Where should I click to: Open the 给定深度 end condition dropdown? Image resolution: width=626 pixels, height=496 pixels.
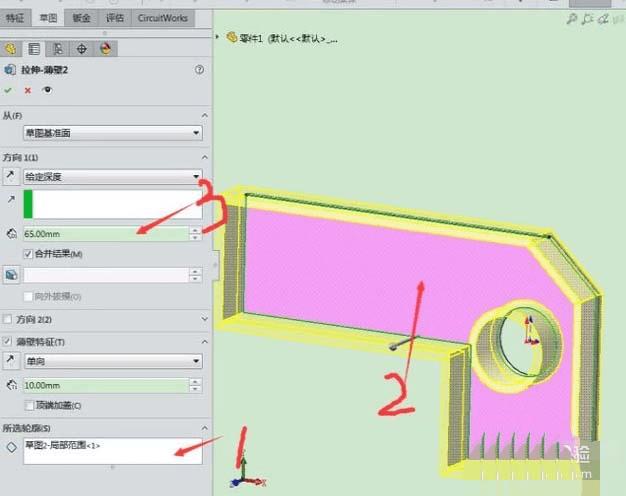pos(113,177)
